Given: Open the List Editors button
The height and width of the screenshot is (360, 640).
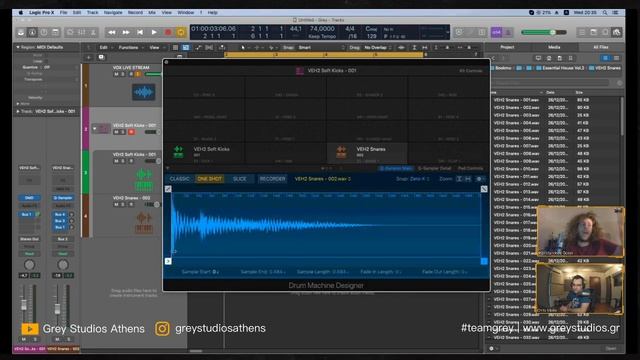Looking at the screenshot, I should tap(582, 32).
